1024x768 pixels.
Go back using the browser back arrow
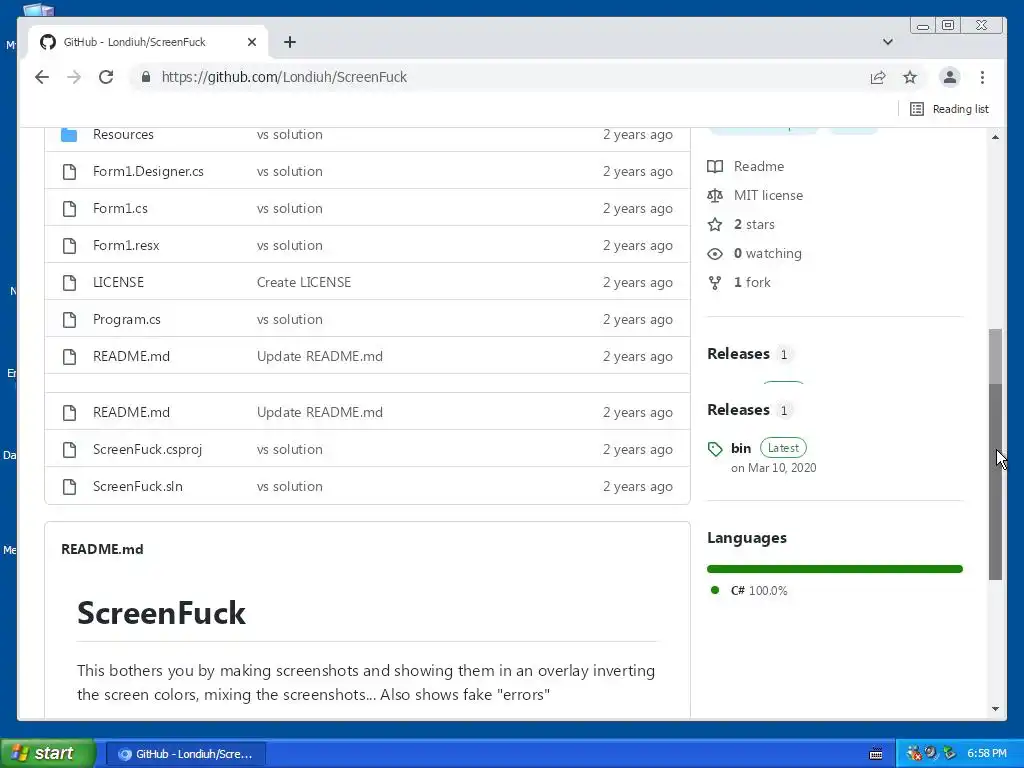tap(42, 77)
